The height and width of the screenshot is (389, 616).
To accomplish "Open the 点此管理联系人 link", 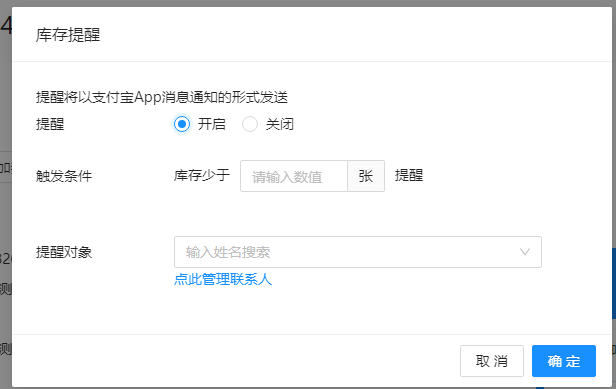I will (x=223, y=279).
